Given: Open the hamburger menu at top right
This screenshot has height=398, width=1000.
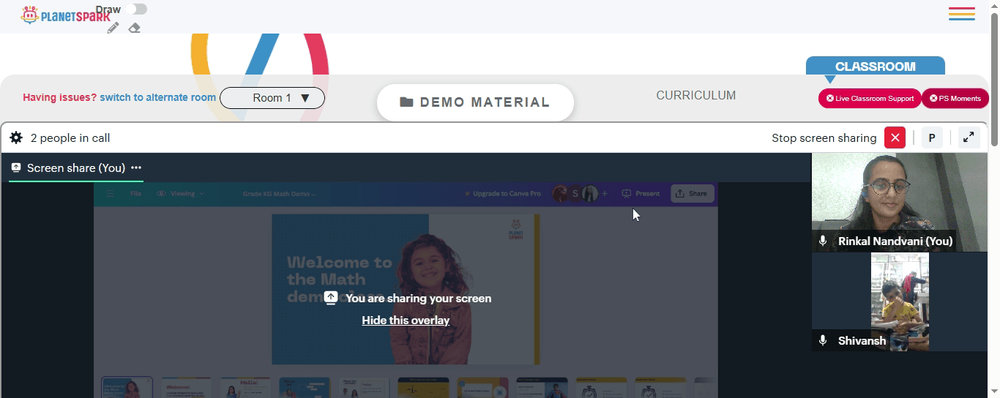Looking at the screenshot, I should point(961,13).
